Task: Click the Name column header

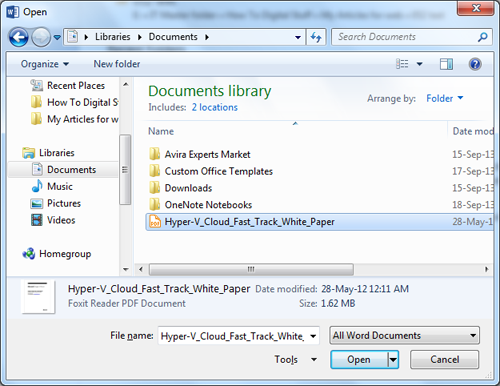Action: point(161,131)
